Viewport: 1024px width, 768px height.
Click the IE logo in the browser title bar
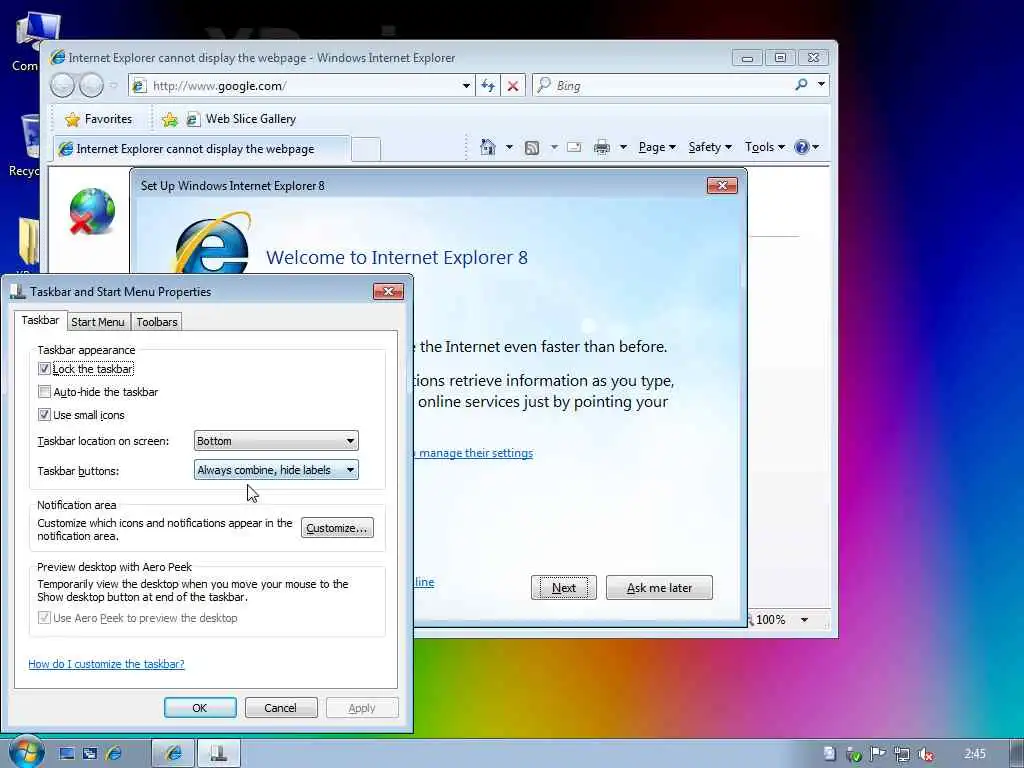[x=57, y=57]
